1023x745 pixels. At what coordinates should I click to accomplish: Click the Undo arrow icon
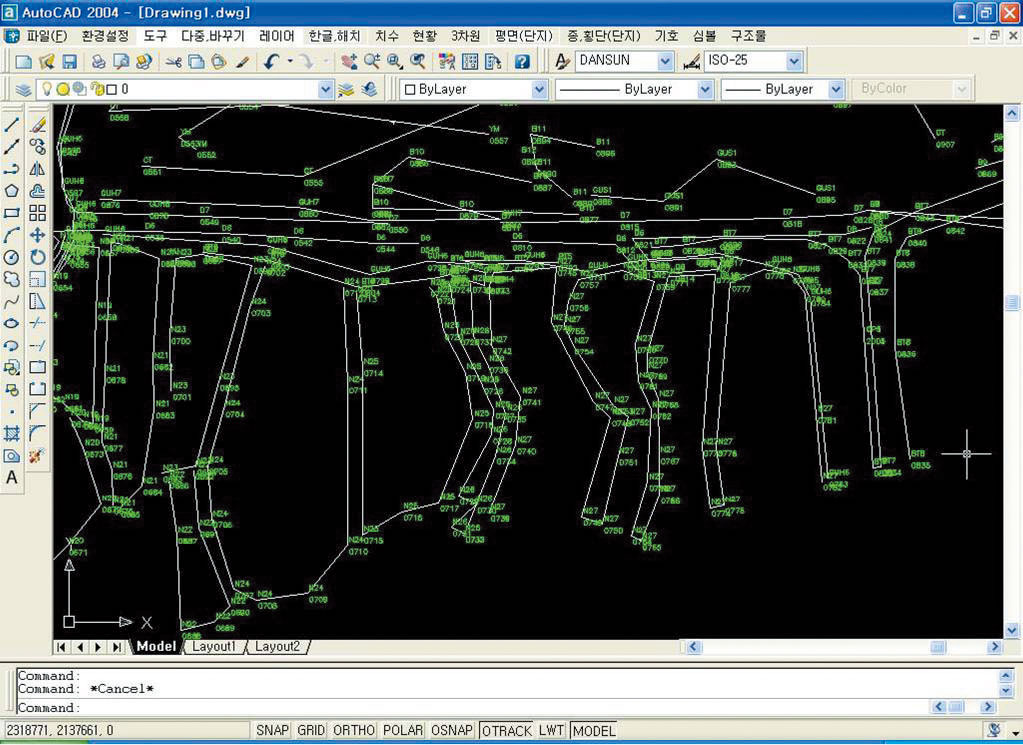tap(271, 62)
